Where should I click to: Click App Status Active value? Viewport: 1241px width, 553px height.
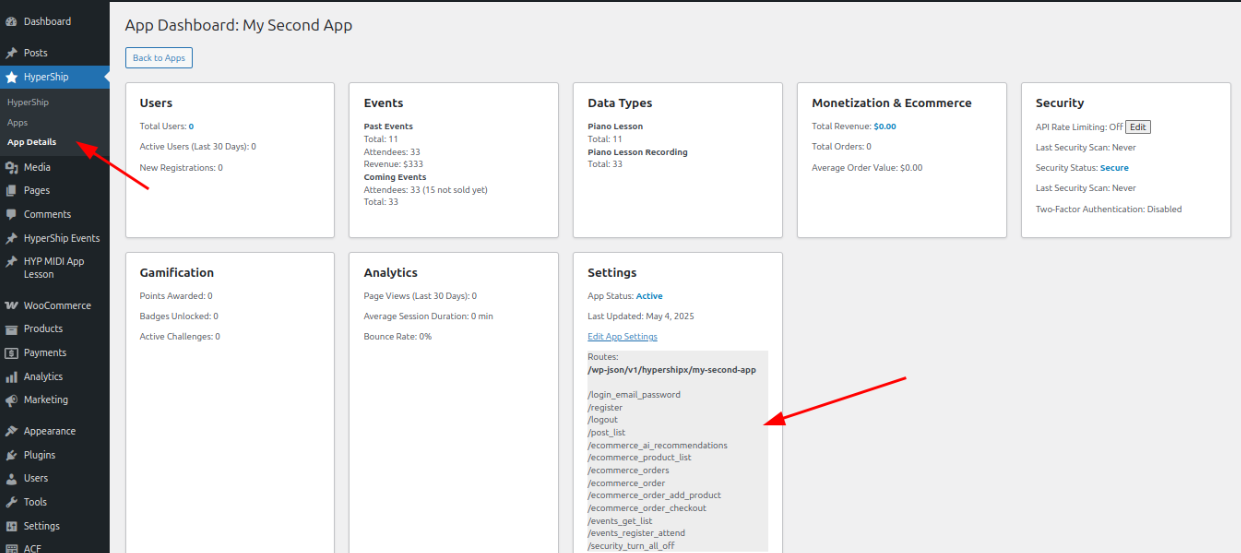coord(649,296)
